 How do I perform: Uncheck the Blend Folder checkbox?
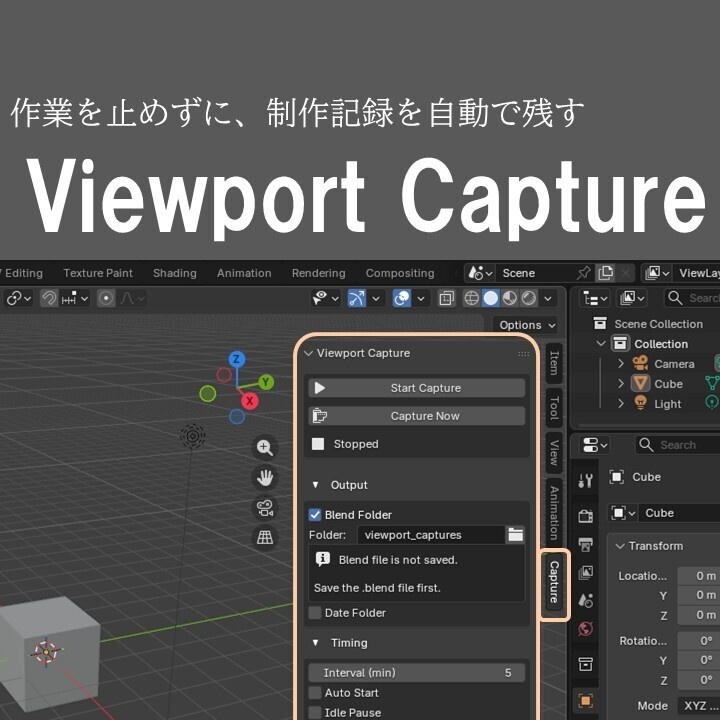tap(315, 515)
